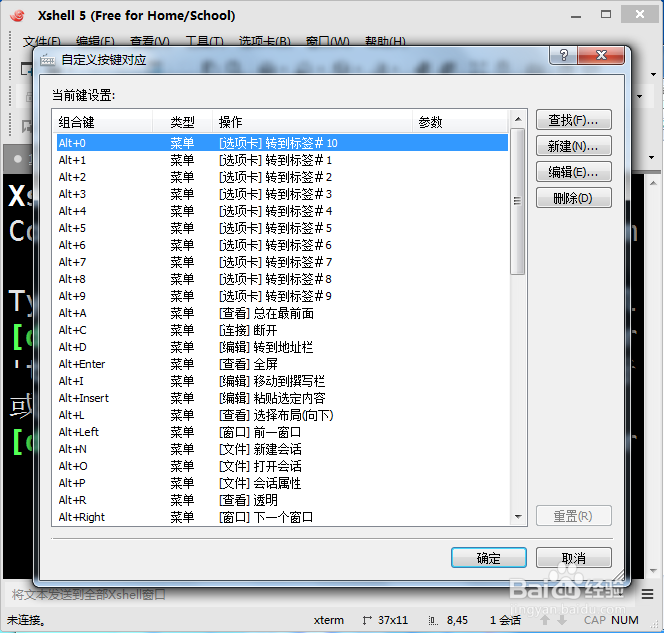
Task: Select the Alt+D 转到地址栏 row
Action: tap(282, 347)
